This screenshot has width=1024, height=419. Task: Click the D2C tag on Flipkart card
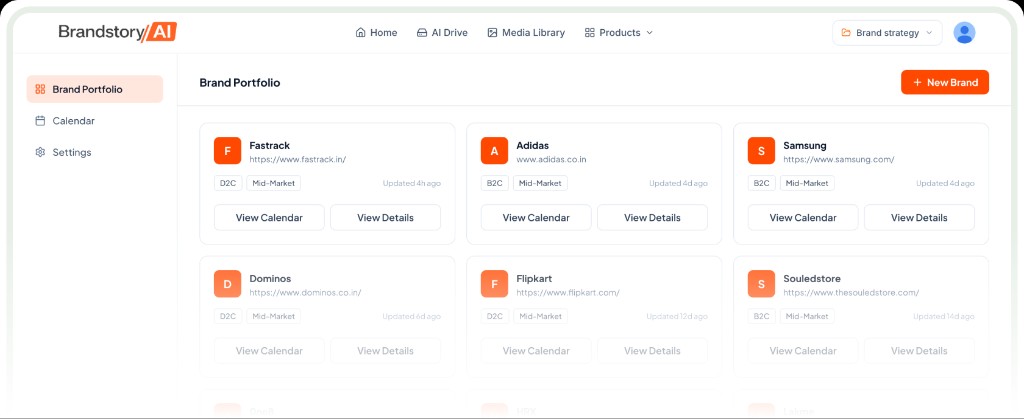pos(495,317)
